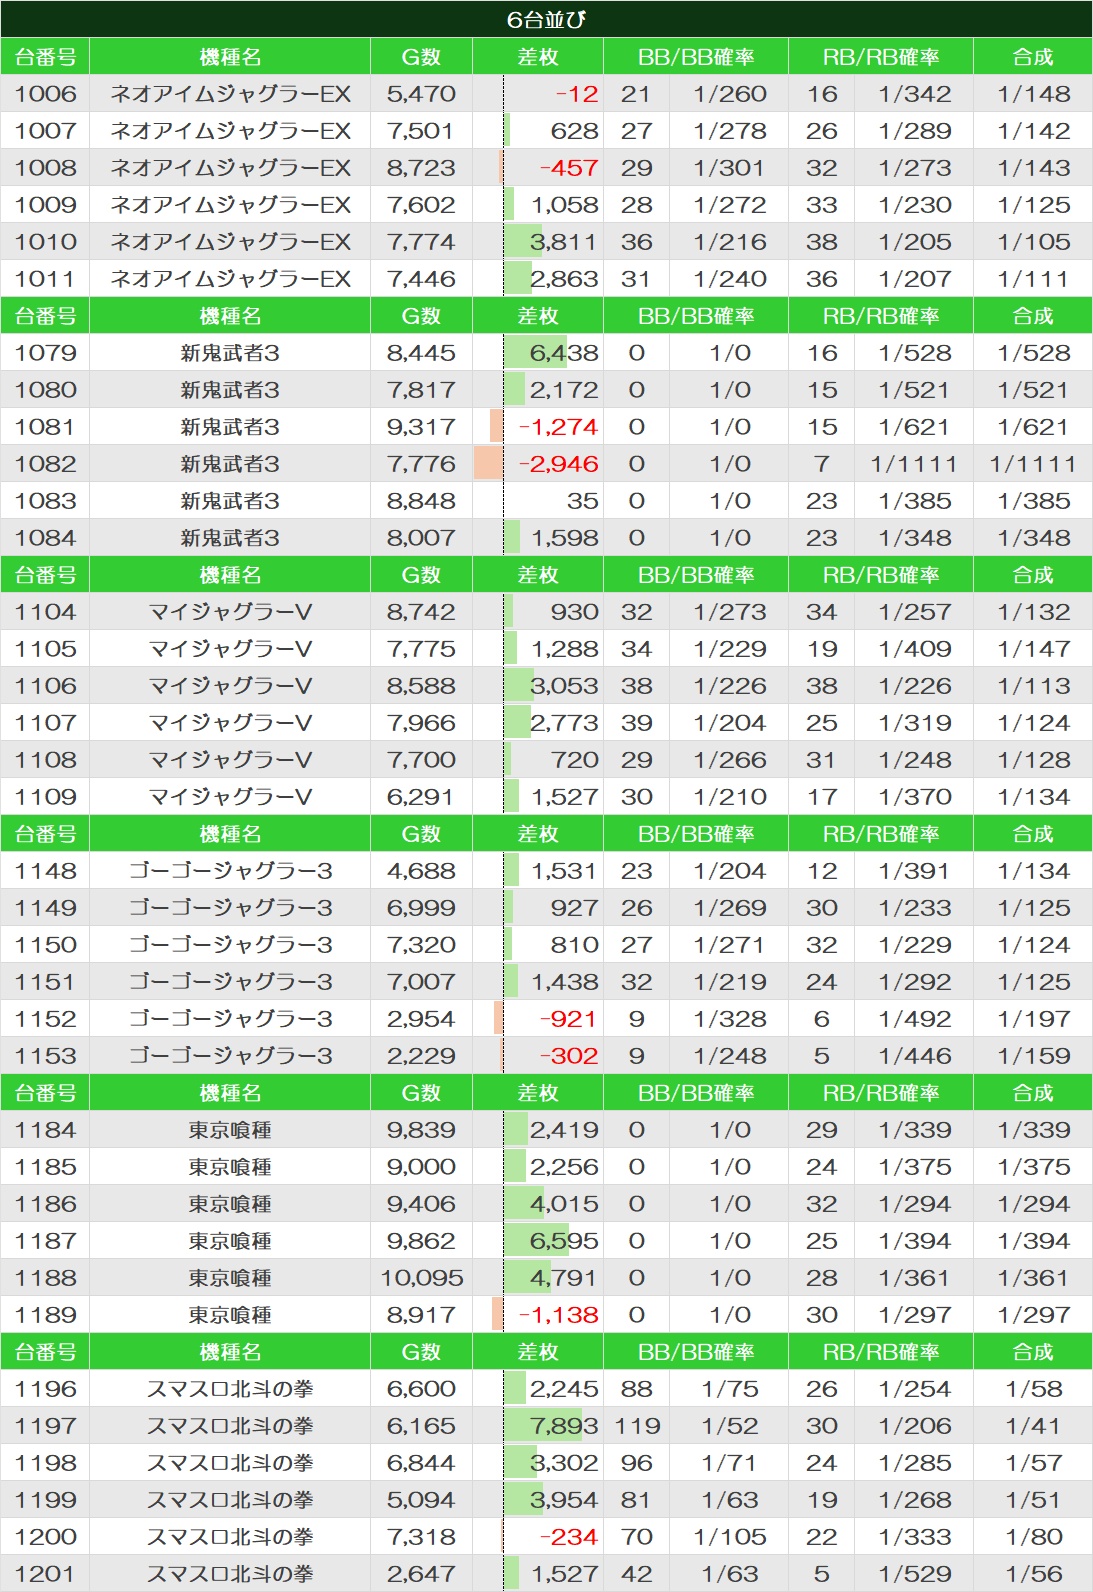
Task: Select 1/385 RB probability for 1083
Action: (915, 501)
